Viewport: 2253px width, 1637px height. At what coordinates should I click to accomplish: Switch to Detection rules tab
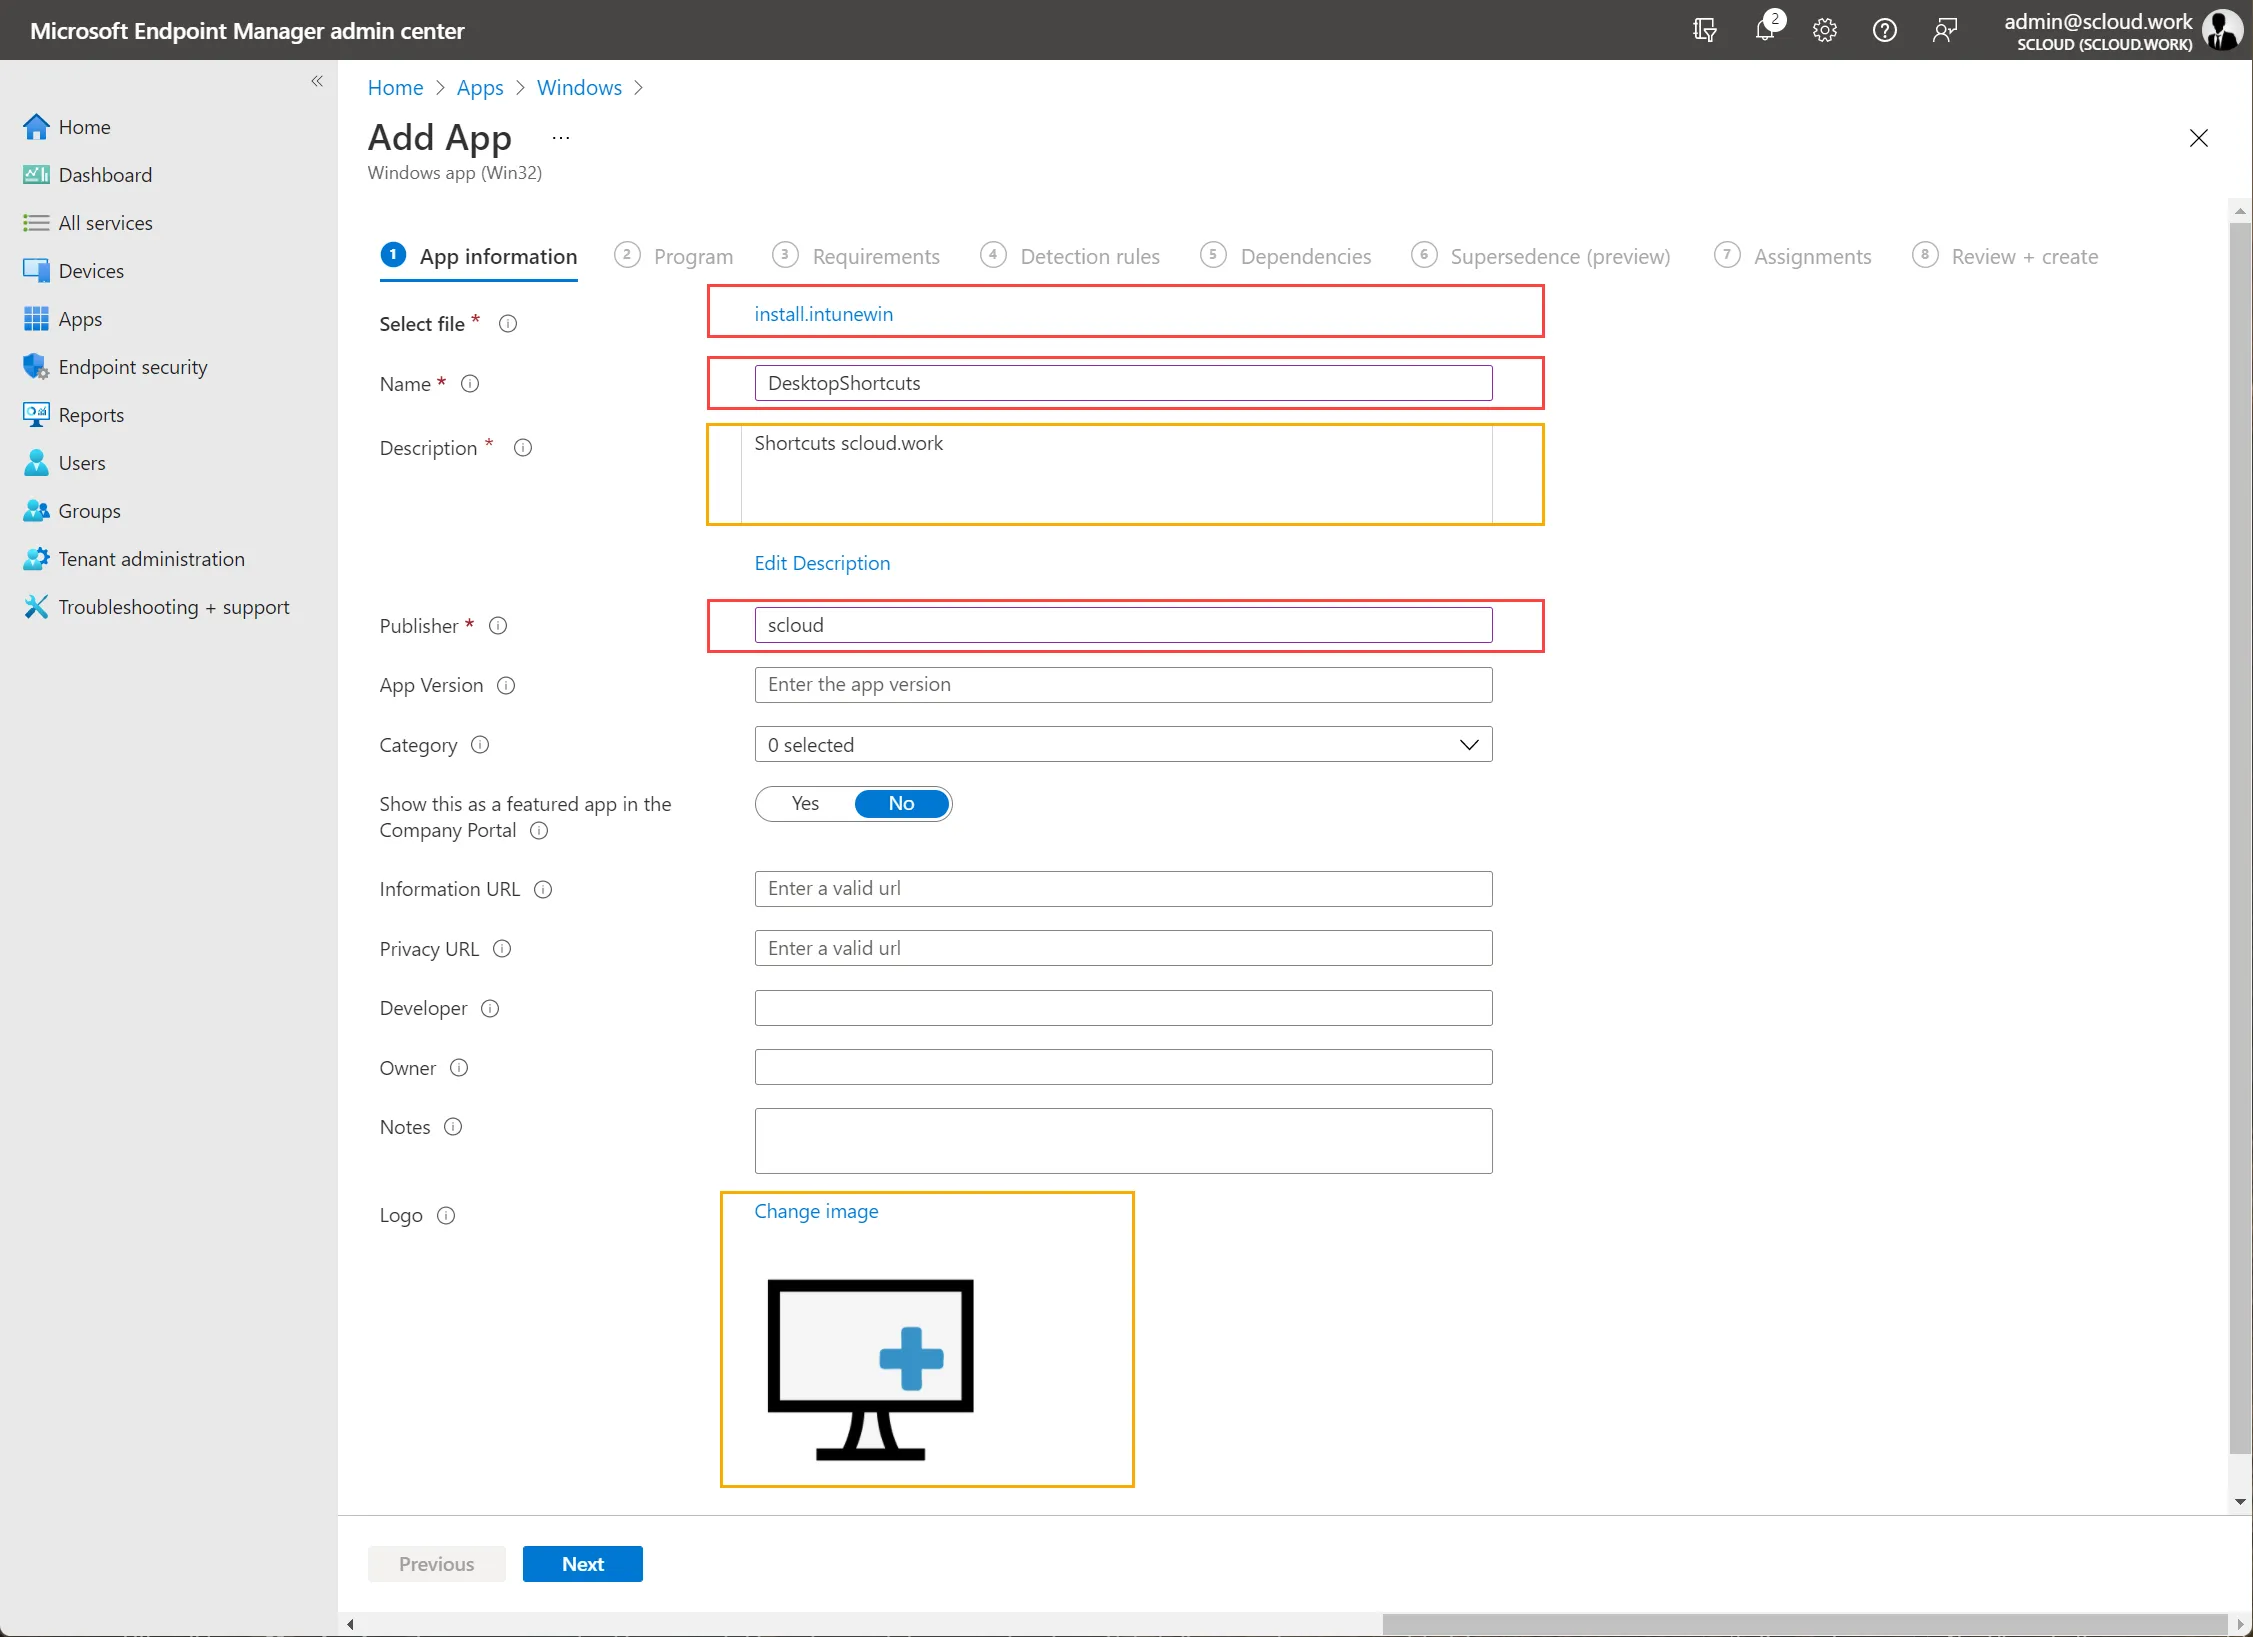click(x=1070, y=257)
